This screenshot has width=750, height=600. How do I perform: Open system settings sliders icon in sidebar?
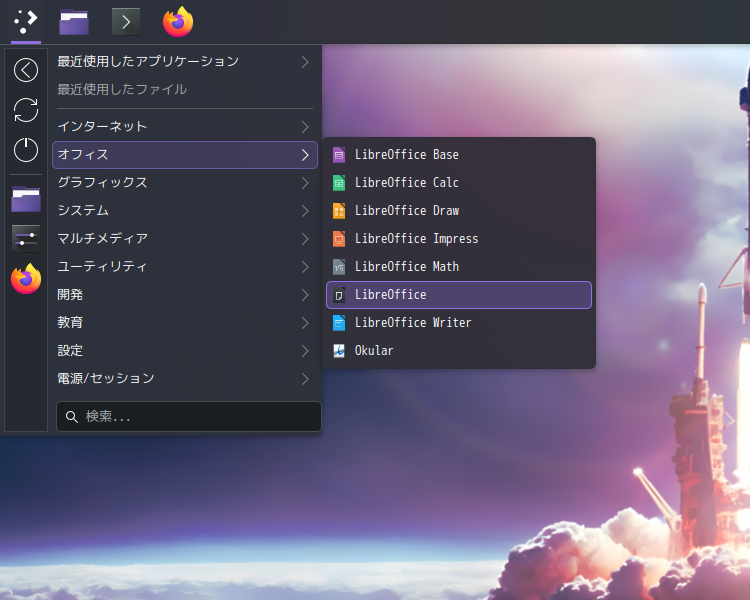tap(26, 238)
